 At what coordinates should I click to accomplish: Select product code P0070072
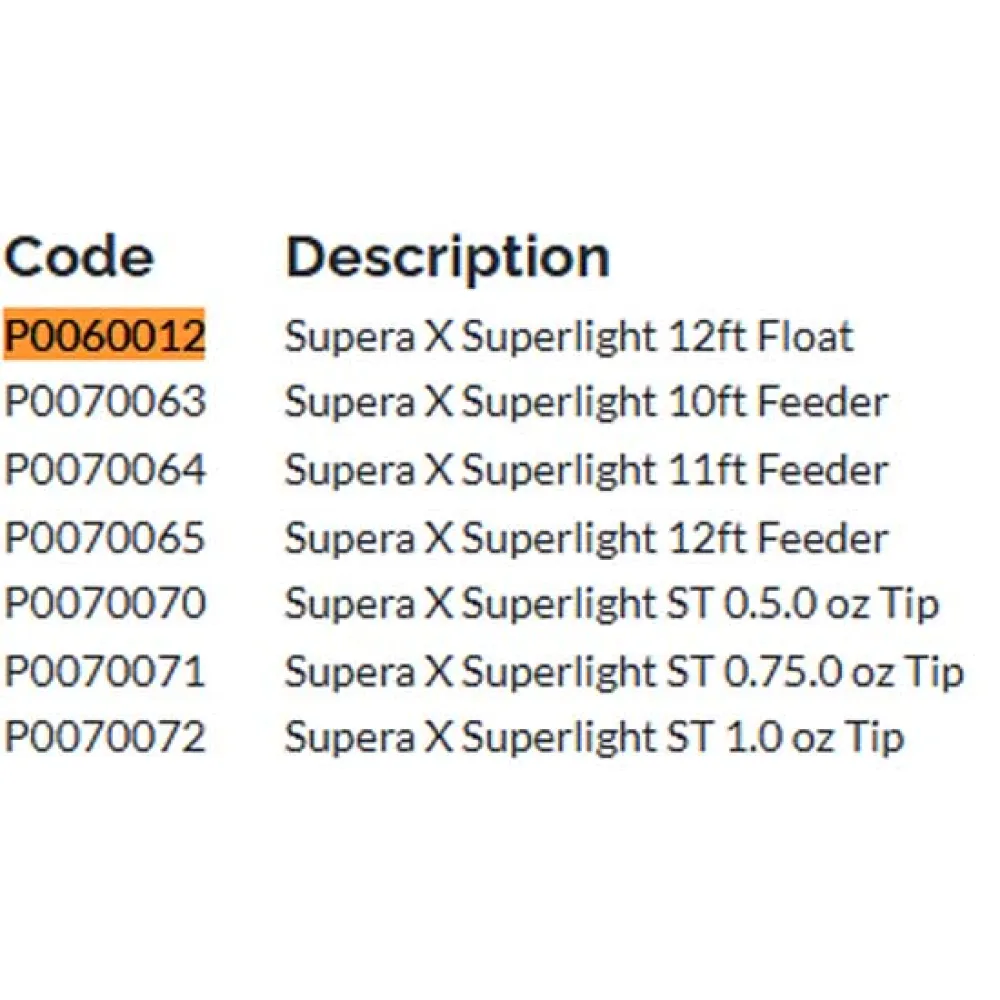[104, 738]
